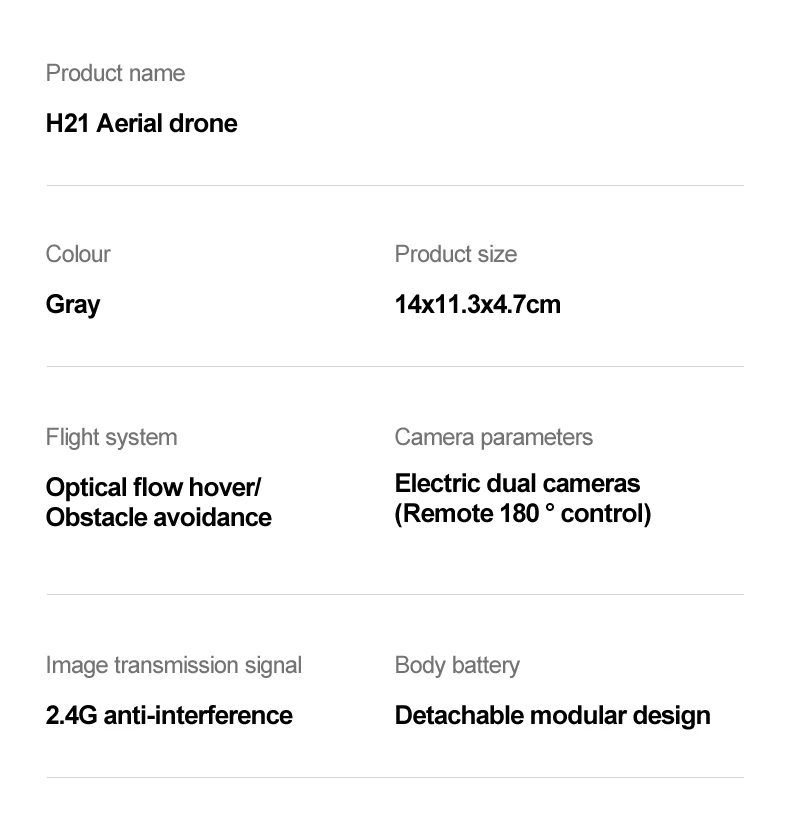Select 'Optical flow hover/' text line

153,487
